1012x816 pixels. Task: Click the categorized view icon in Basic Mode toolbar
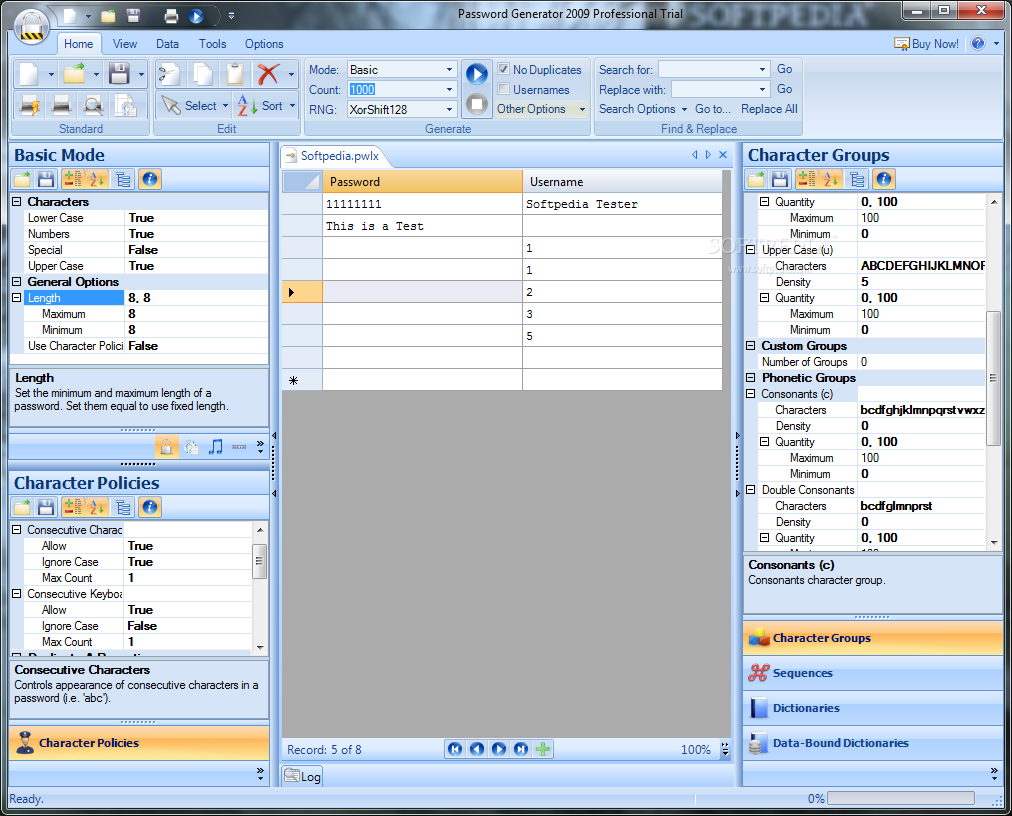click(x=72, y=179)
